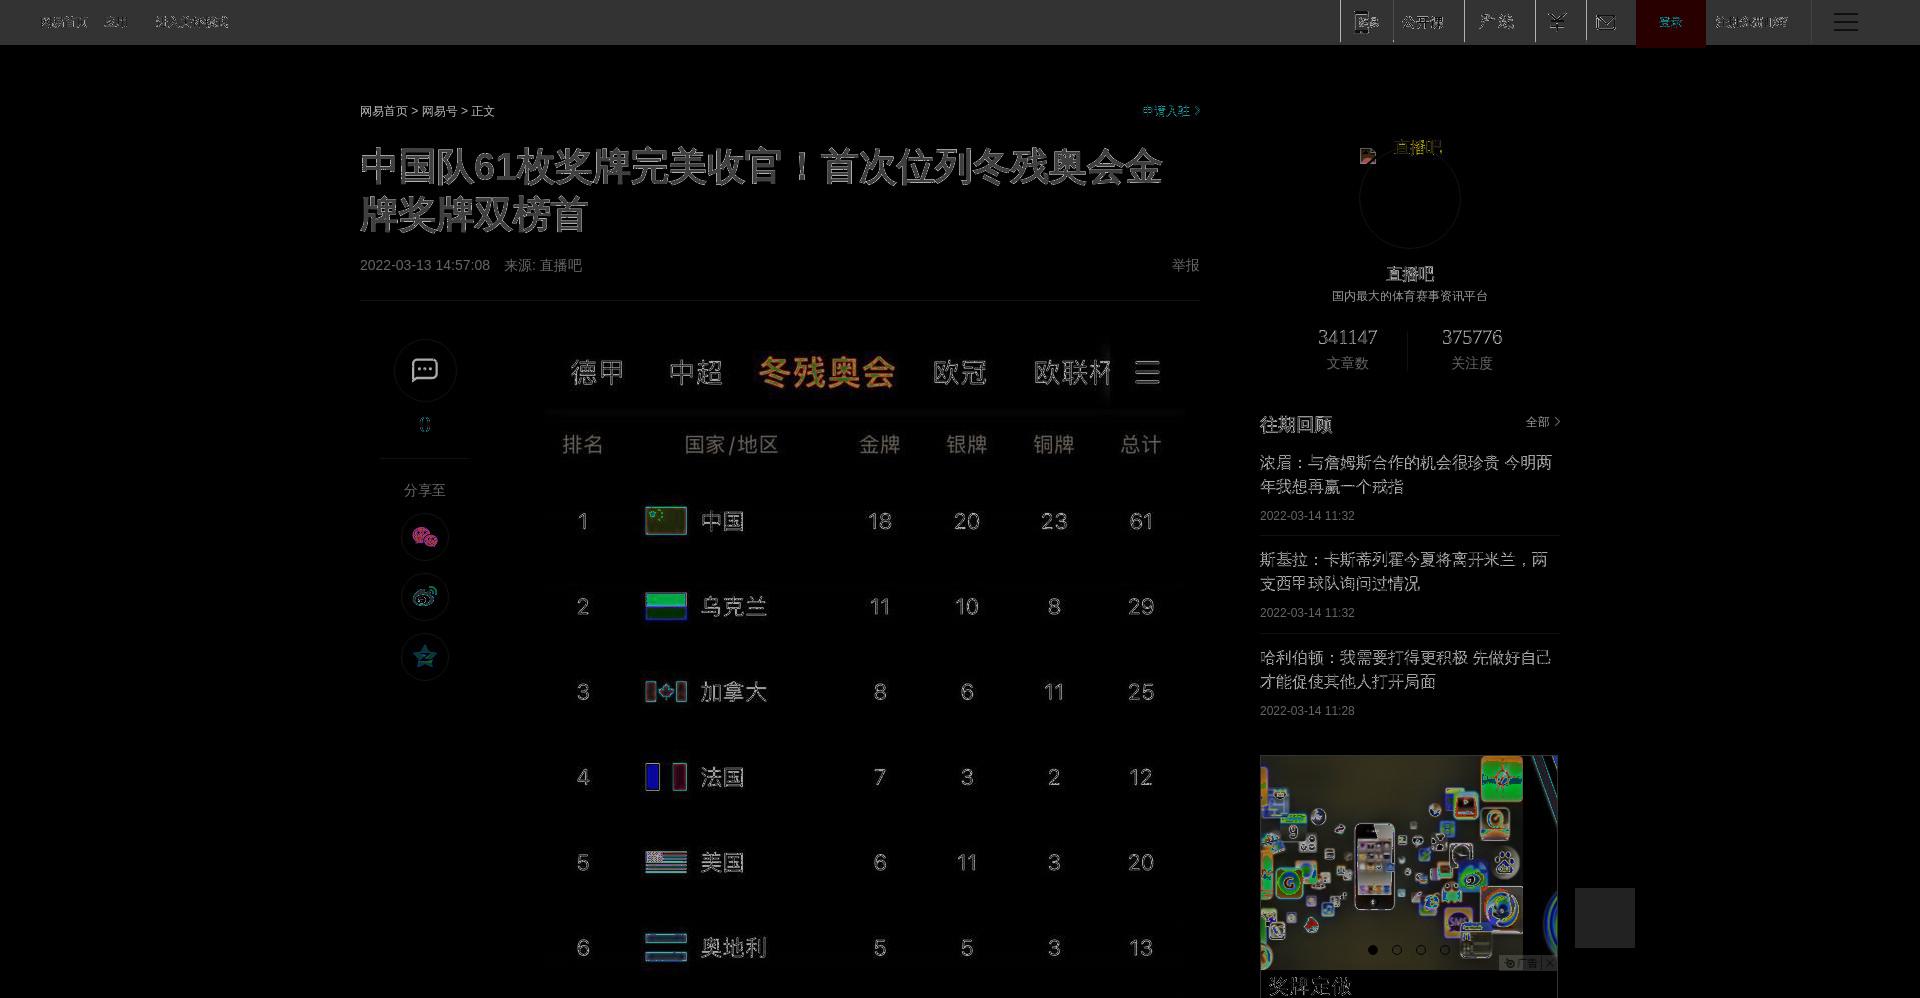1920x998 pixels.
Task: Click 奖牌定做 ad caption
Action: click(1310, 986)
